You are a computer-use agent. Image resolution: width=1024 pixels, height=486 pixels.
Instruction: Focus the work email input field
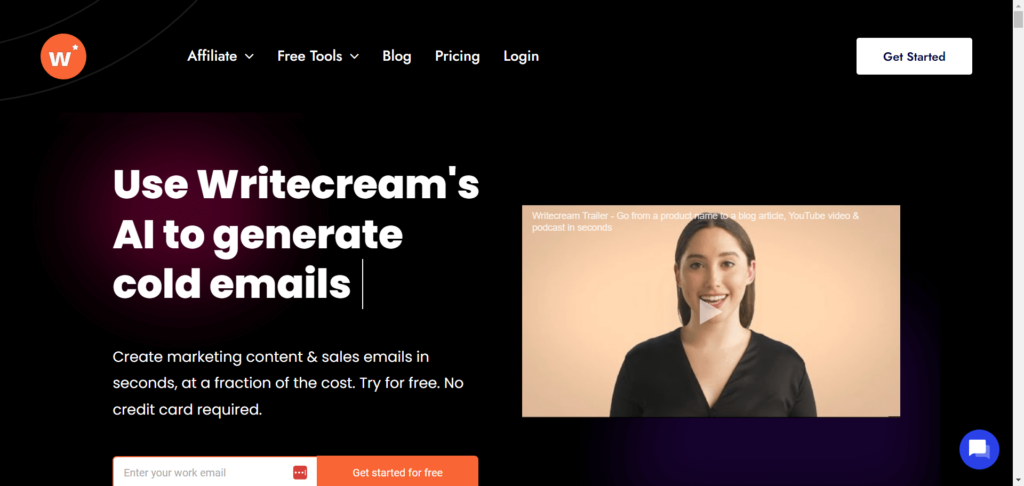click(205, 472)
